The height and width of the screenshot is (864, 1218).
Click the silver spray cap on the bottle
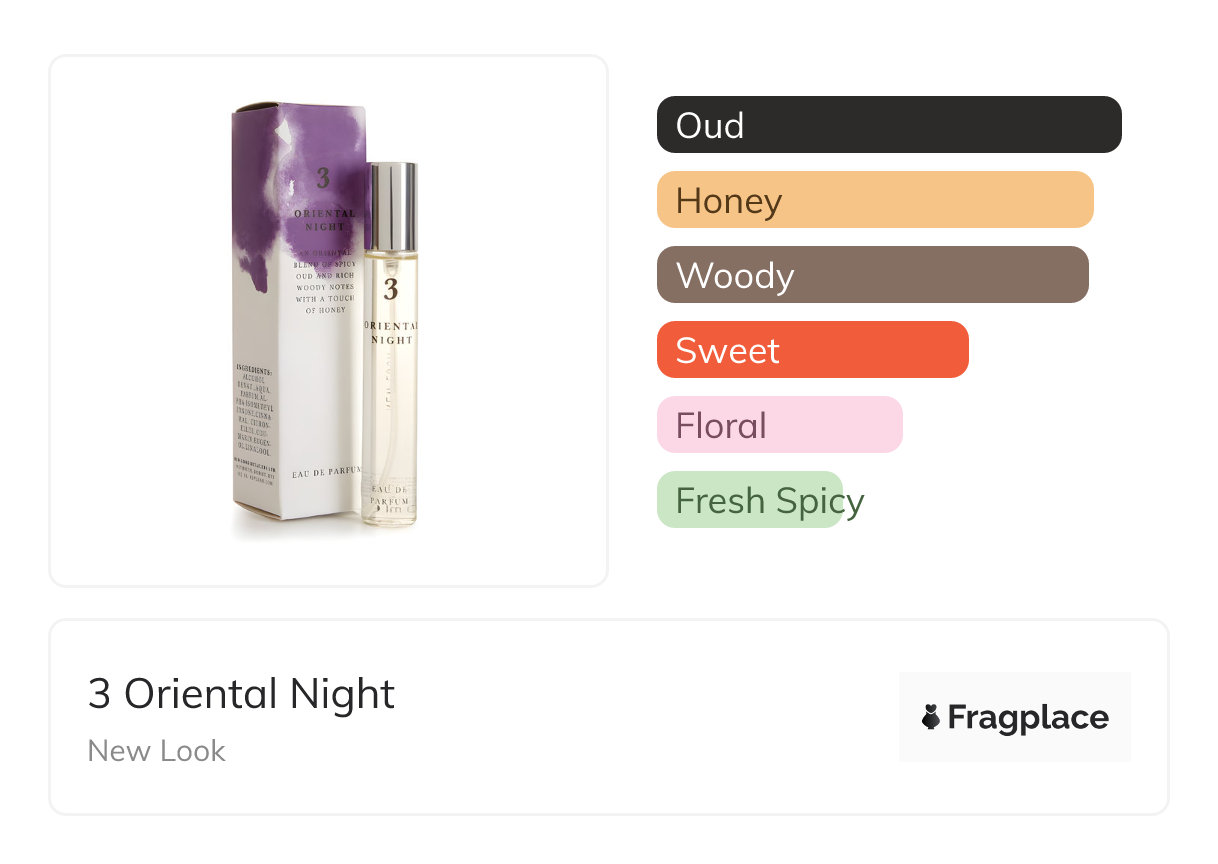(x=391, y=206)
